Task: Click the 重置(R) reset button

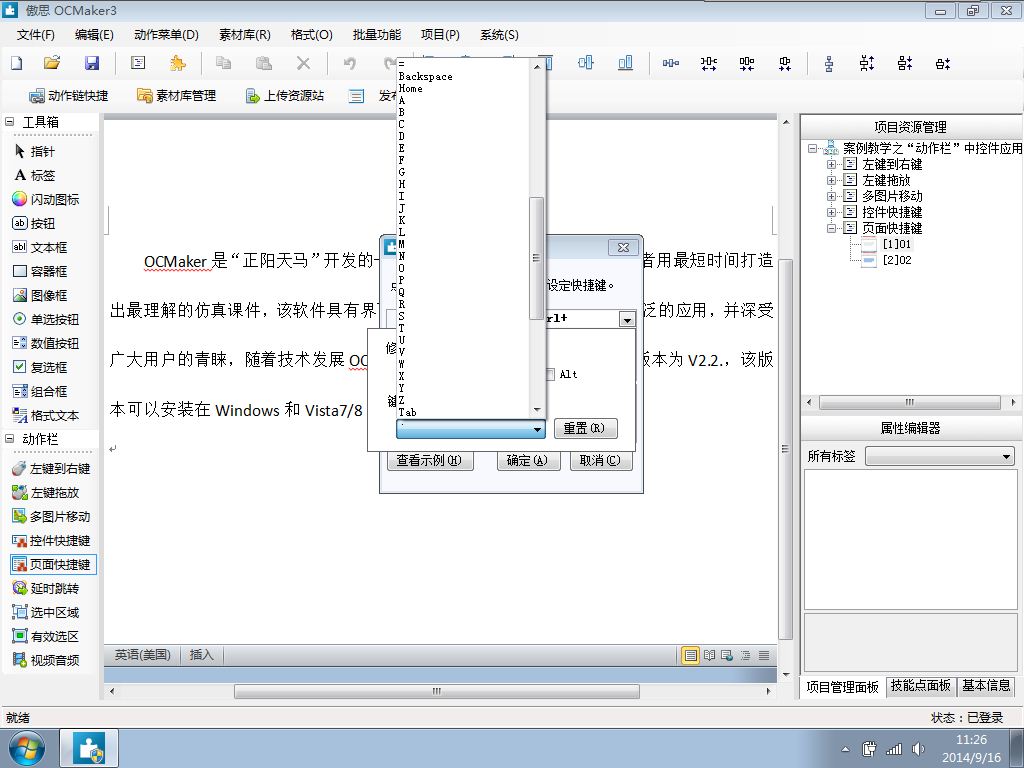Action: point(585,428)
